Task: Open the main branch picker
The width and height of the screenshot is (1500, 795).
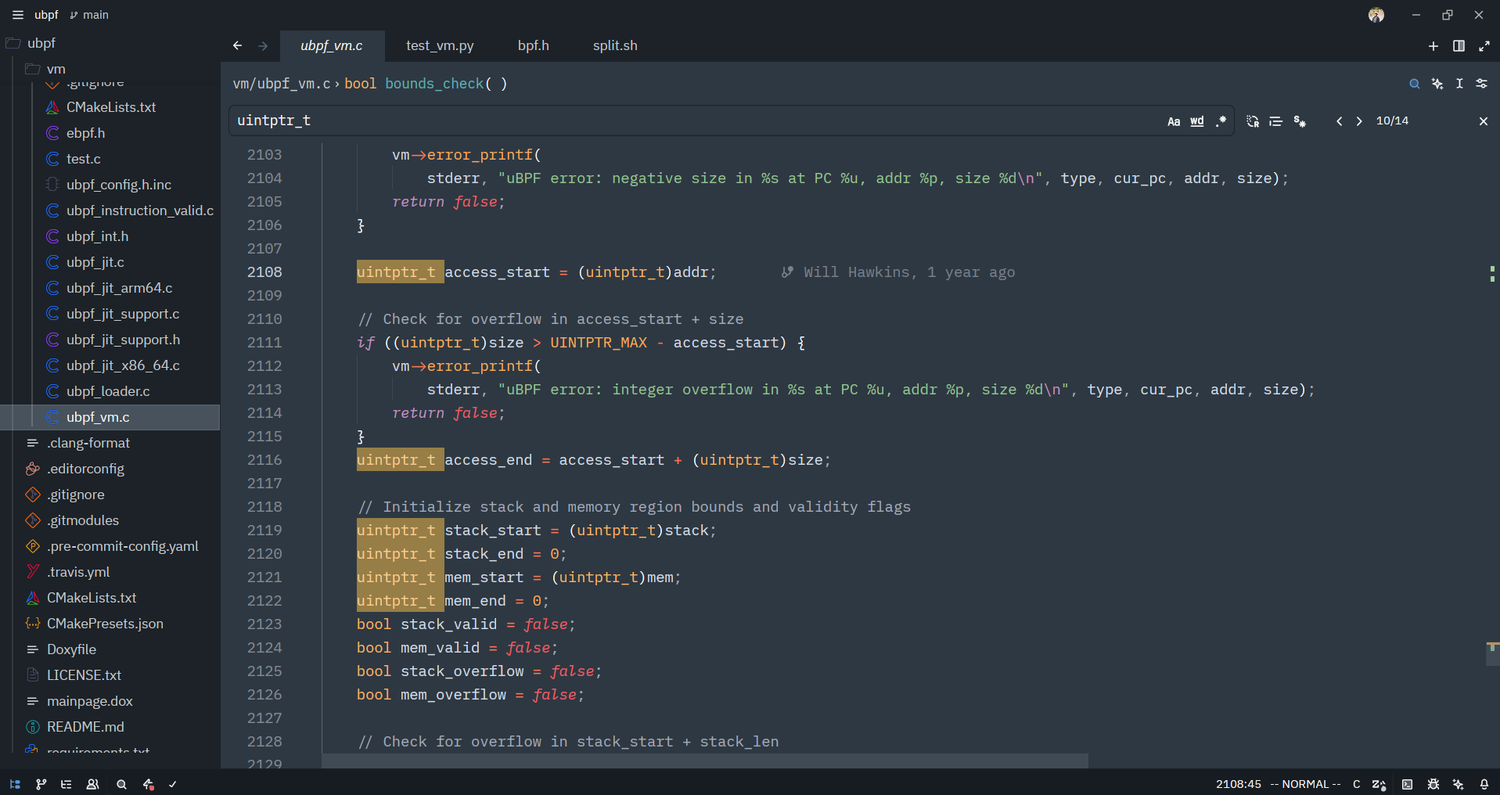Action: point(90,15)
